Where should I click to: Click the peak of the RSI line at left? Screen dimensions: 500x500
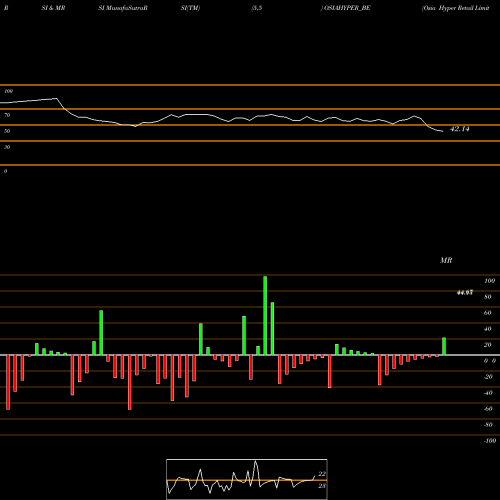tap(56, 98)
